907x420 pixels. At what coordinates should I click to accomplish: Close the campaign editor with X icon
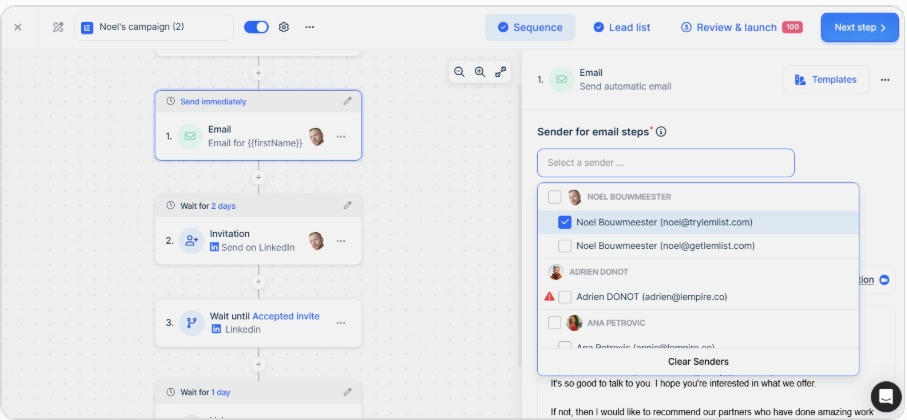[x=18, y=27]
